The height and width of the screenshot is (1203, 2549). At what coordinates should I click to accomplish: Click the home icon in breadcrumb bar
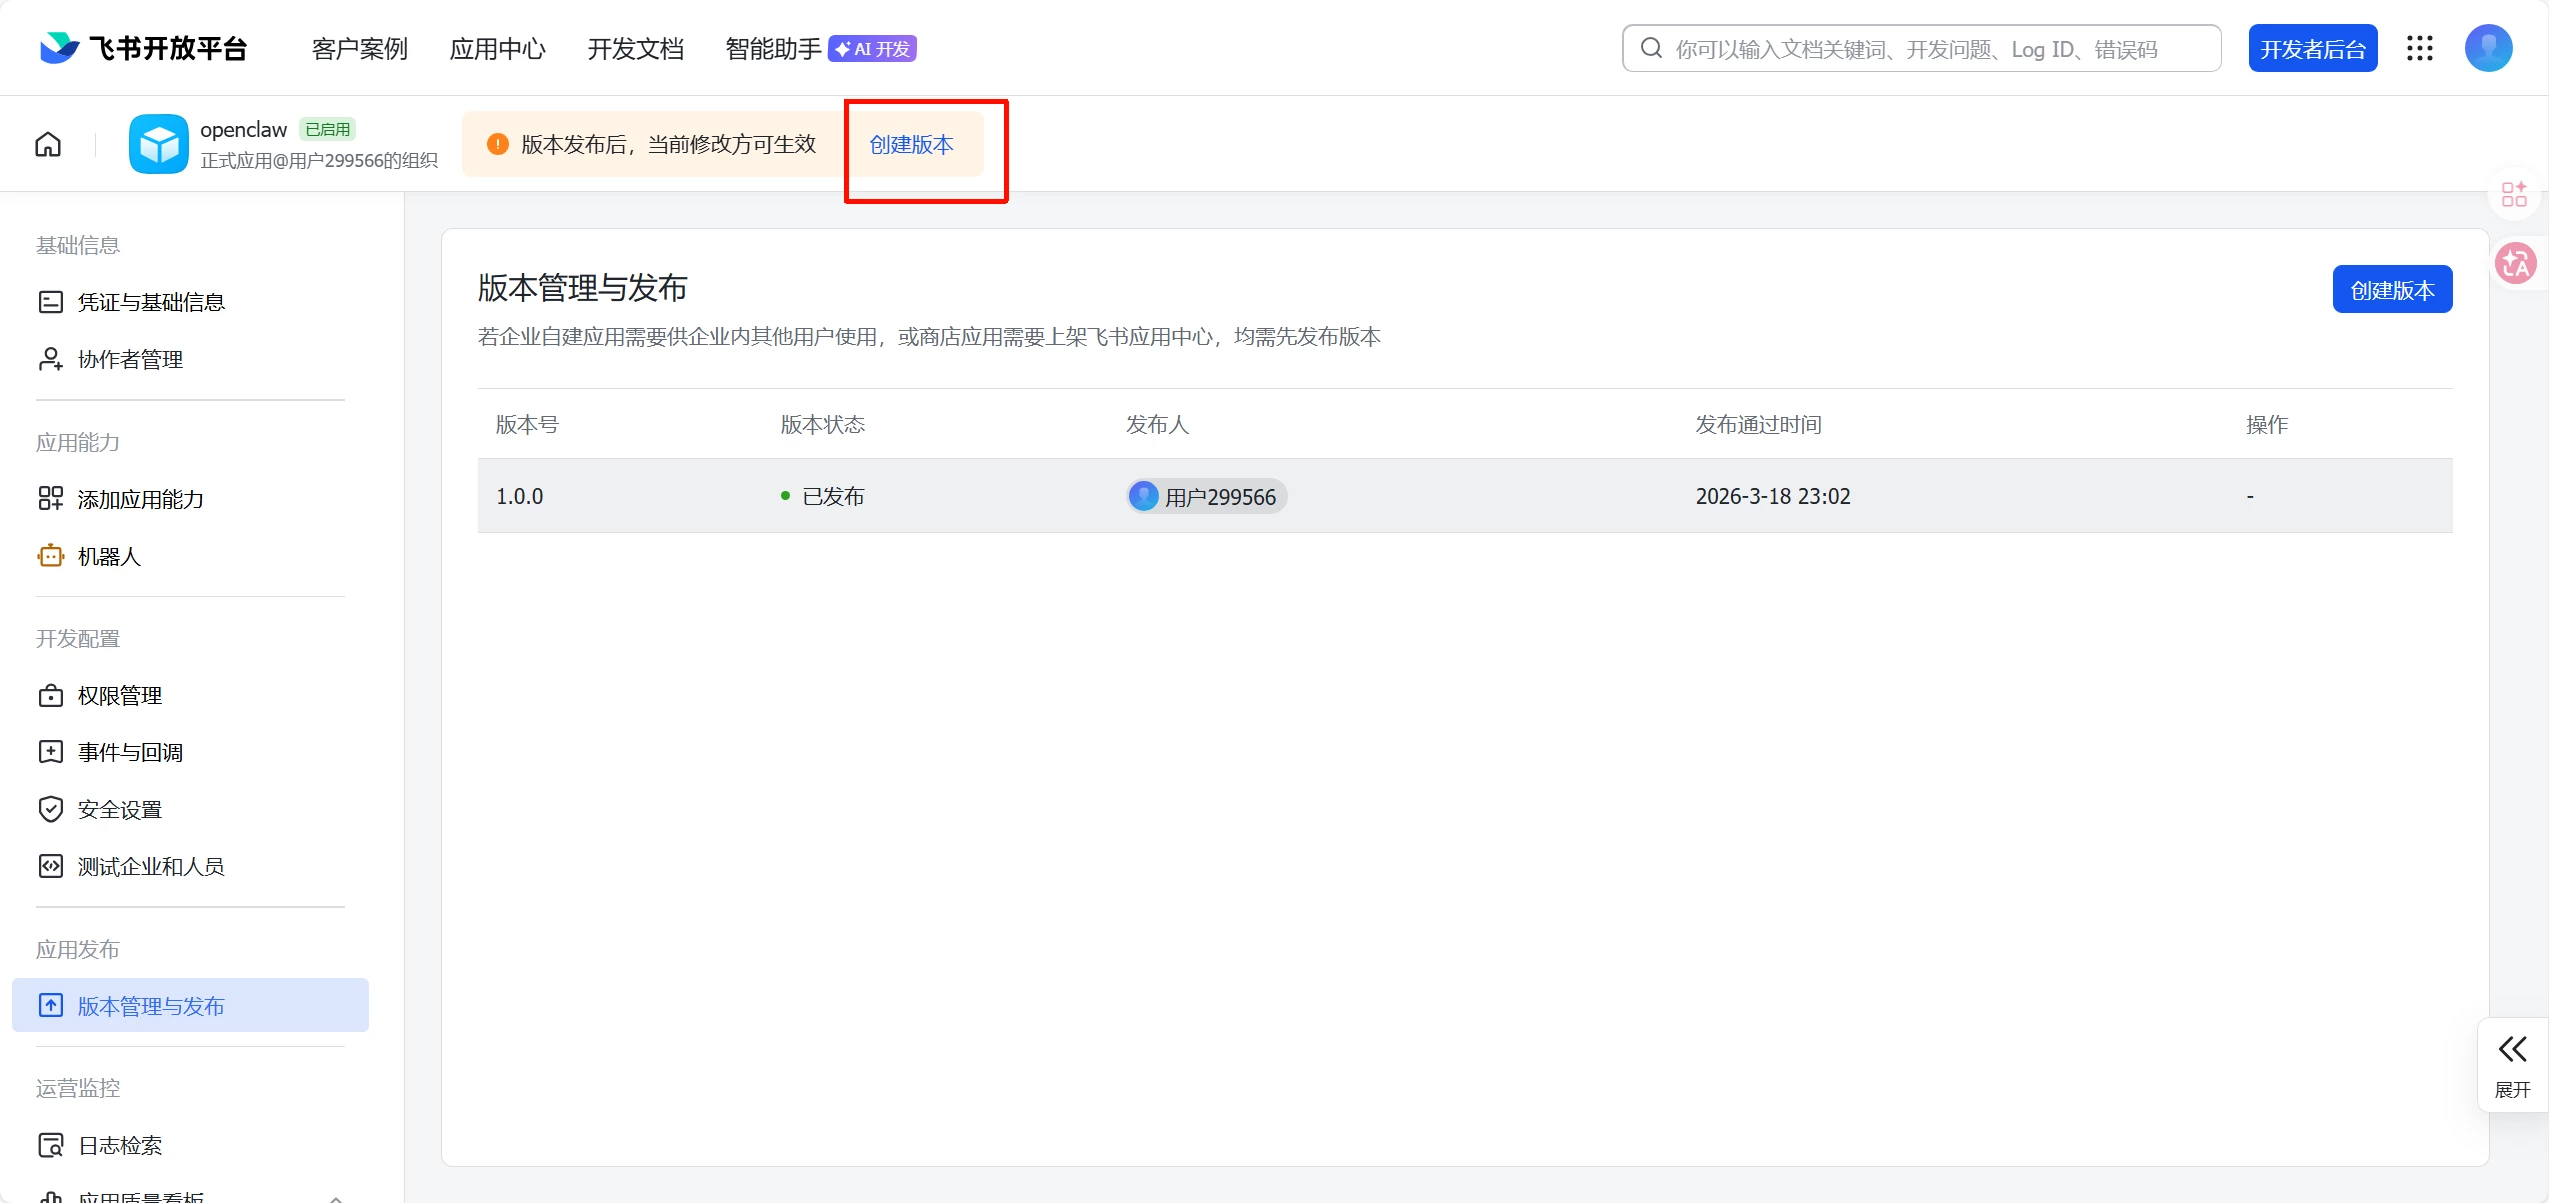click(x=48, y=145)
